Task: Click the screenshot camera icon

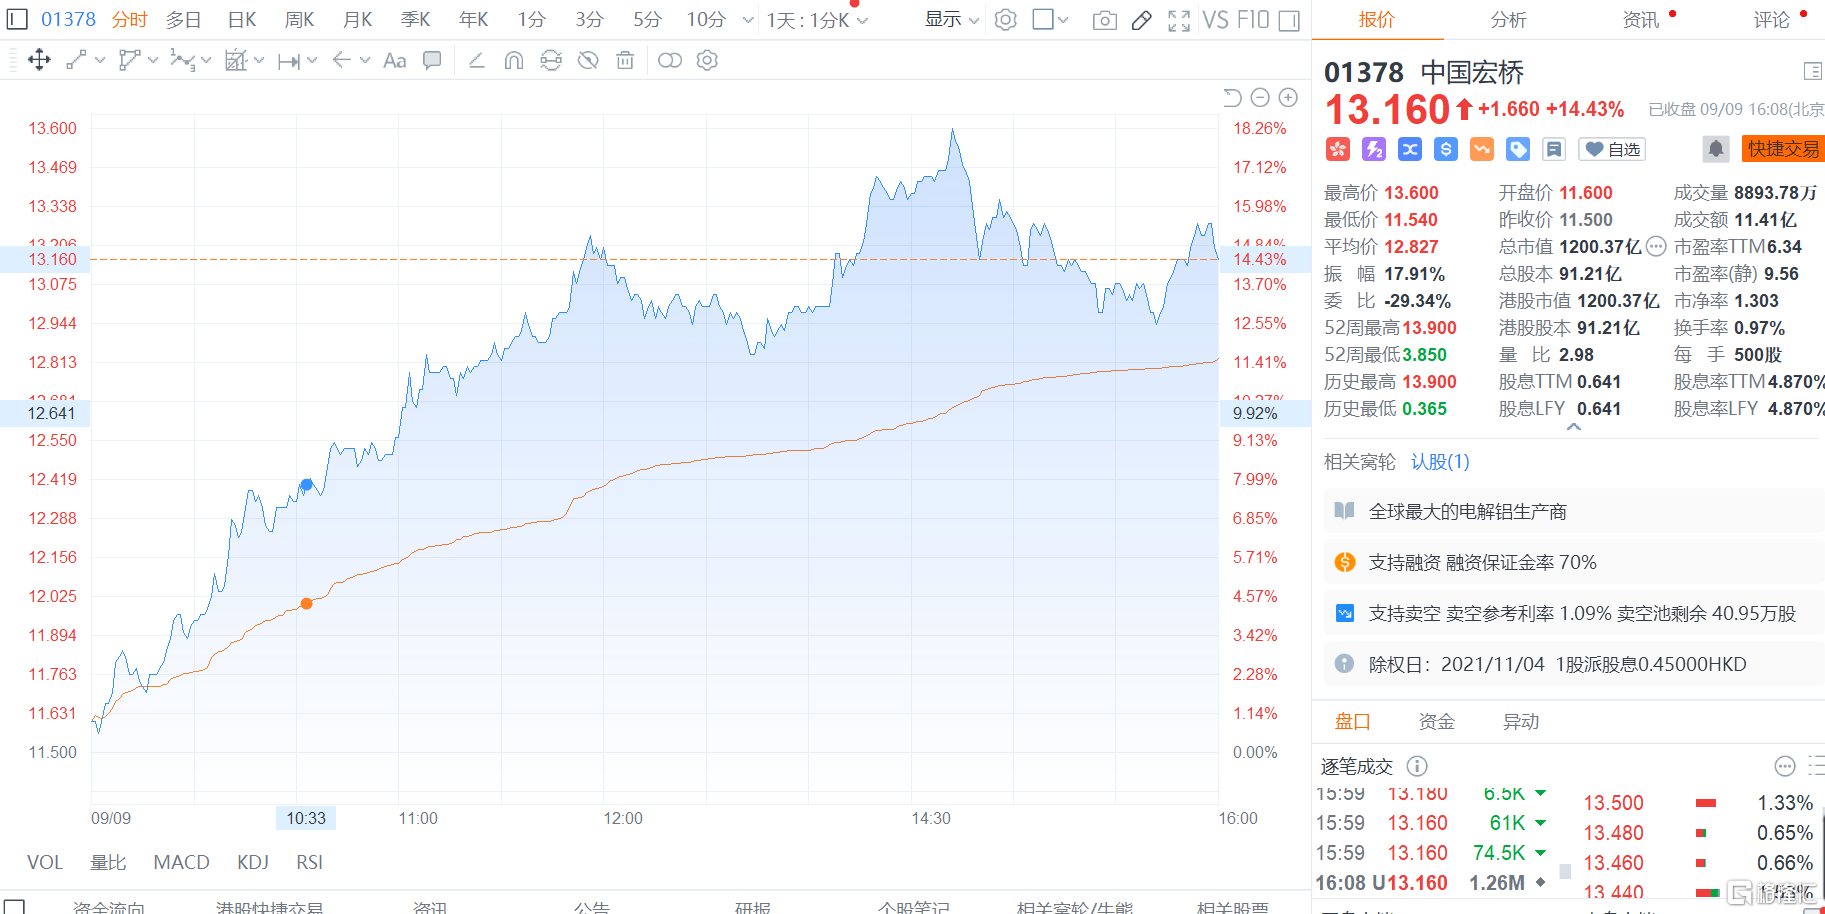Action: tap(1104, 20)
